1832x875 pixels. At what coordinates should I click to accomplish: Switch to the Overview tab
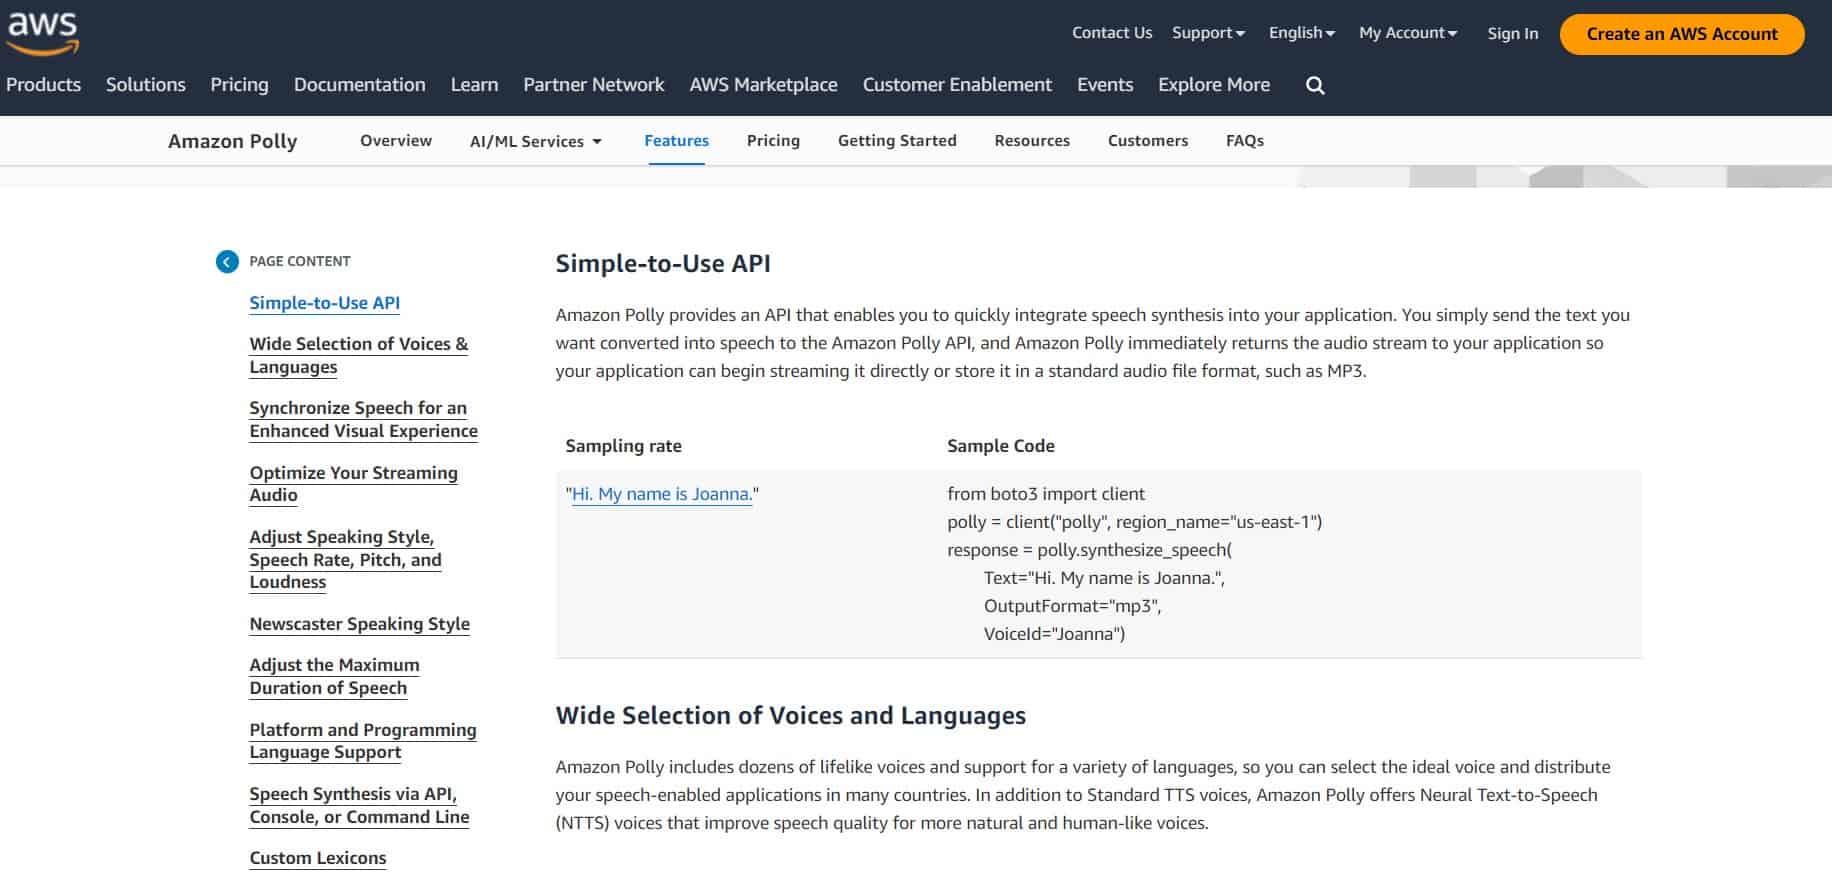click(396, 141)
